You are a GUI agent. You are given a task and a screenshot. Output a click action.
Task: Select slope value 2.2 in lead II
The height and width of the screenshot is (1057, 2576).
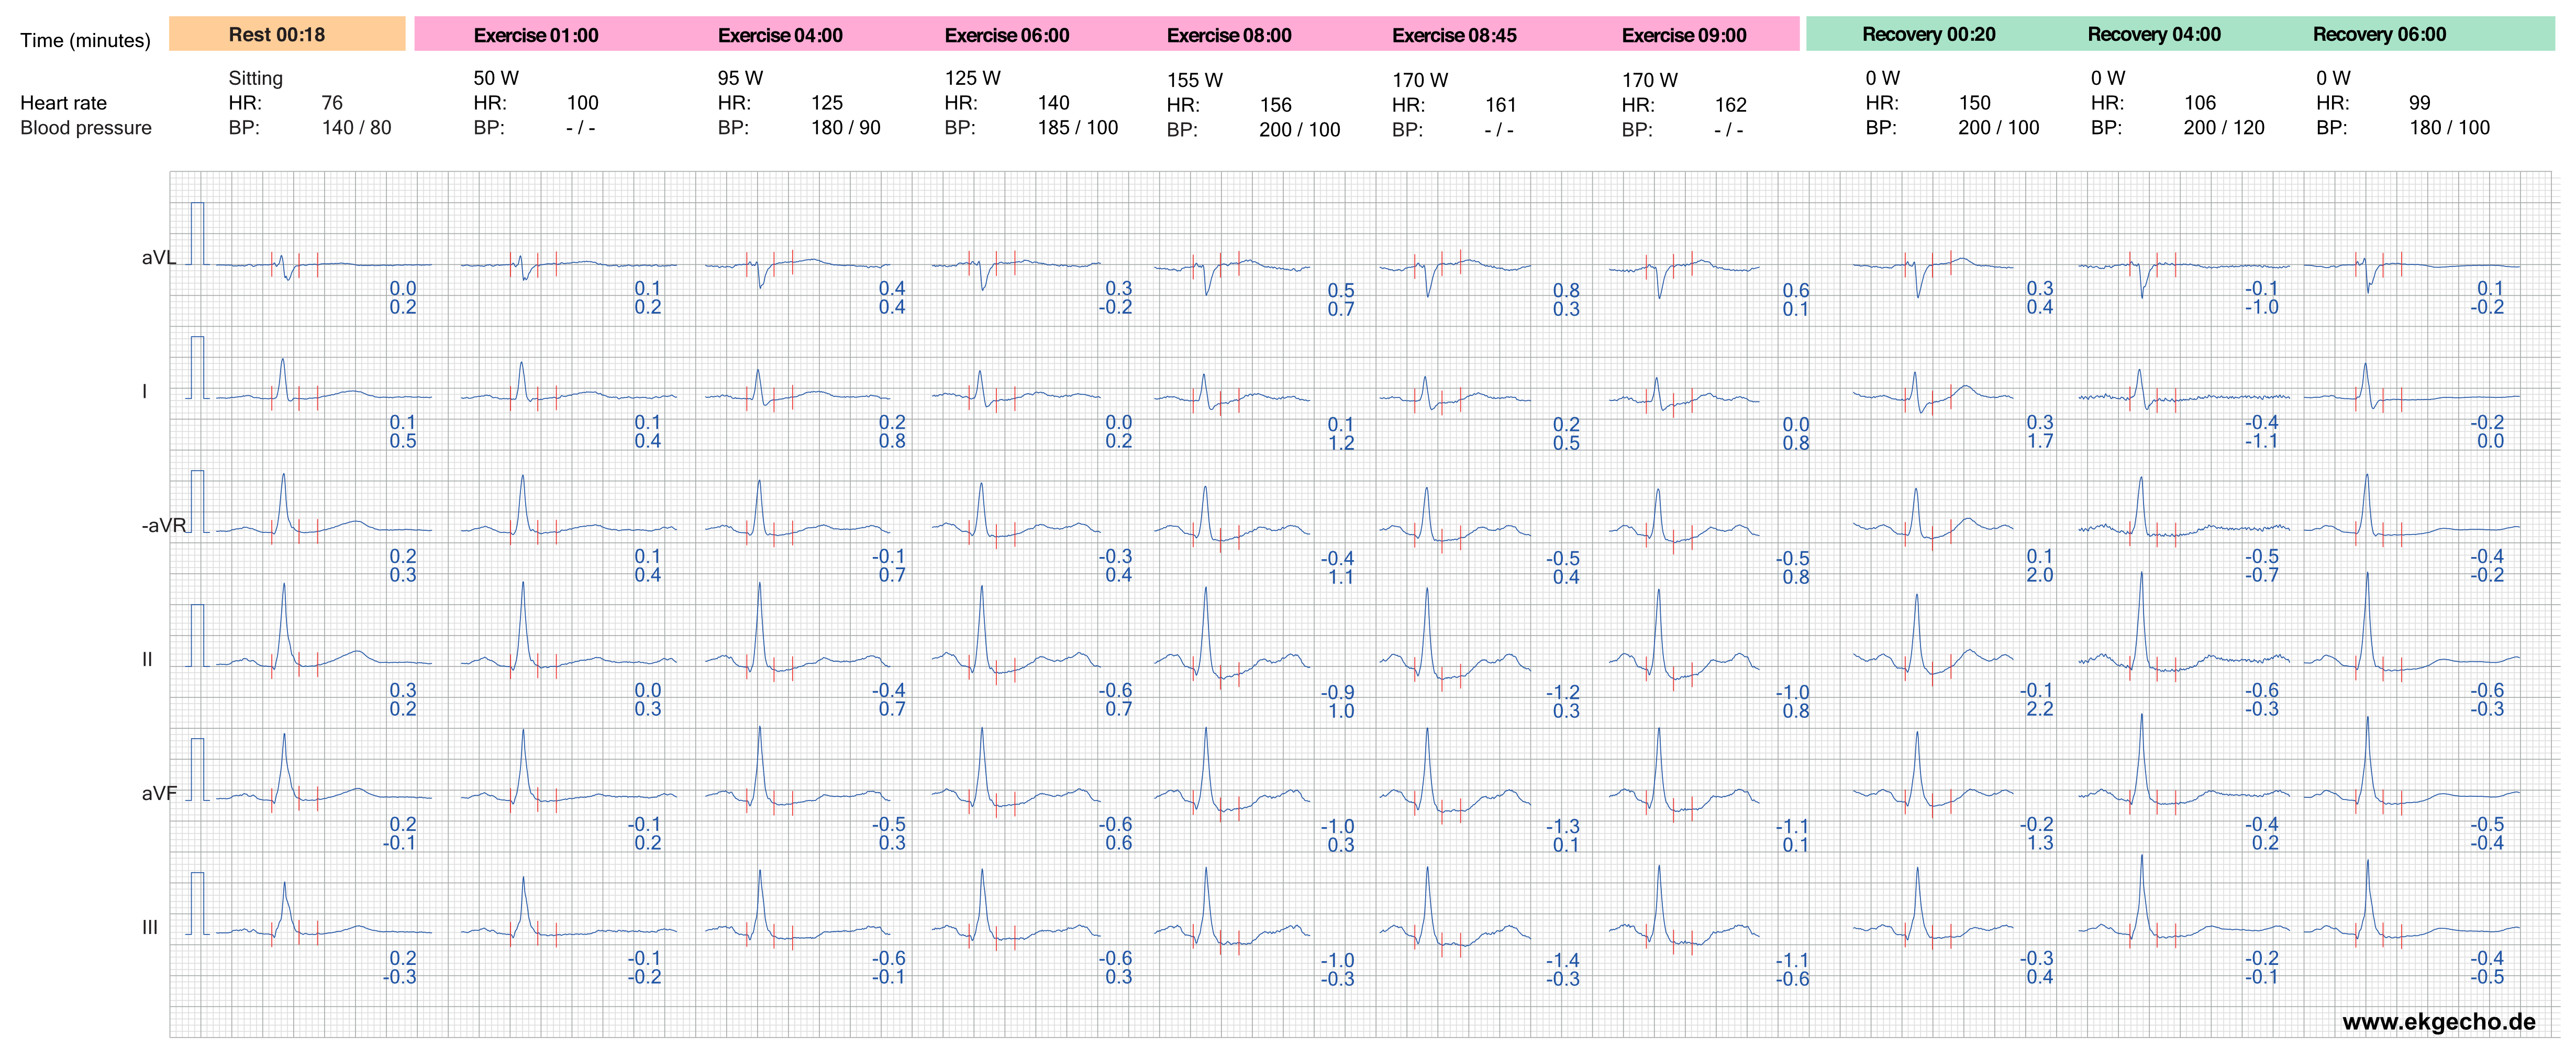click(2040, 709)
